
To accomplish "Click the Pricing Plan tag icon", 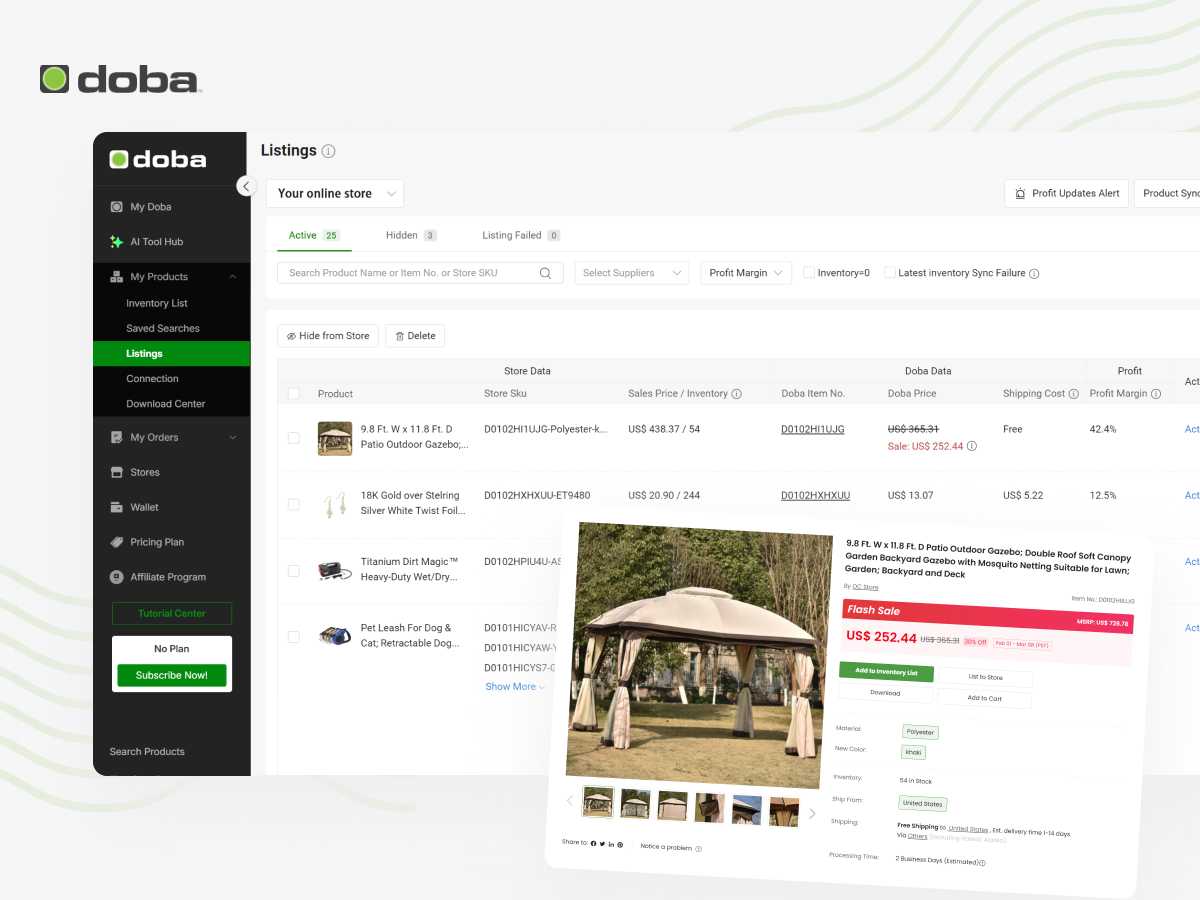I will [x=117, y=542].
